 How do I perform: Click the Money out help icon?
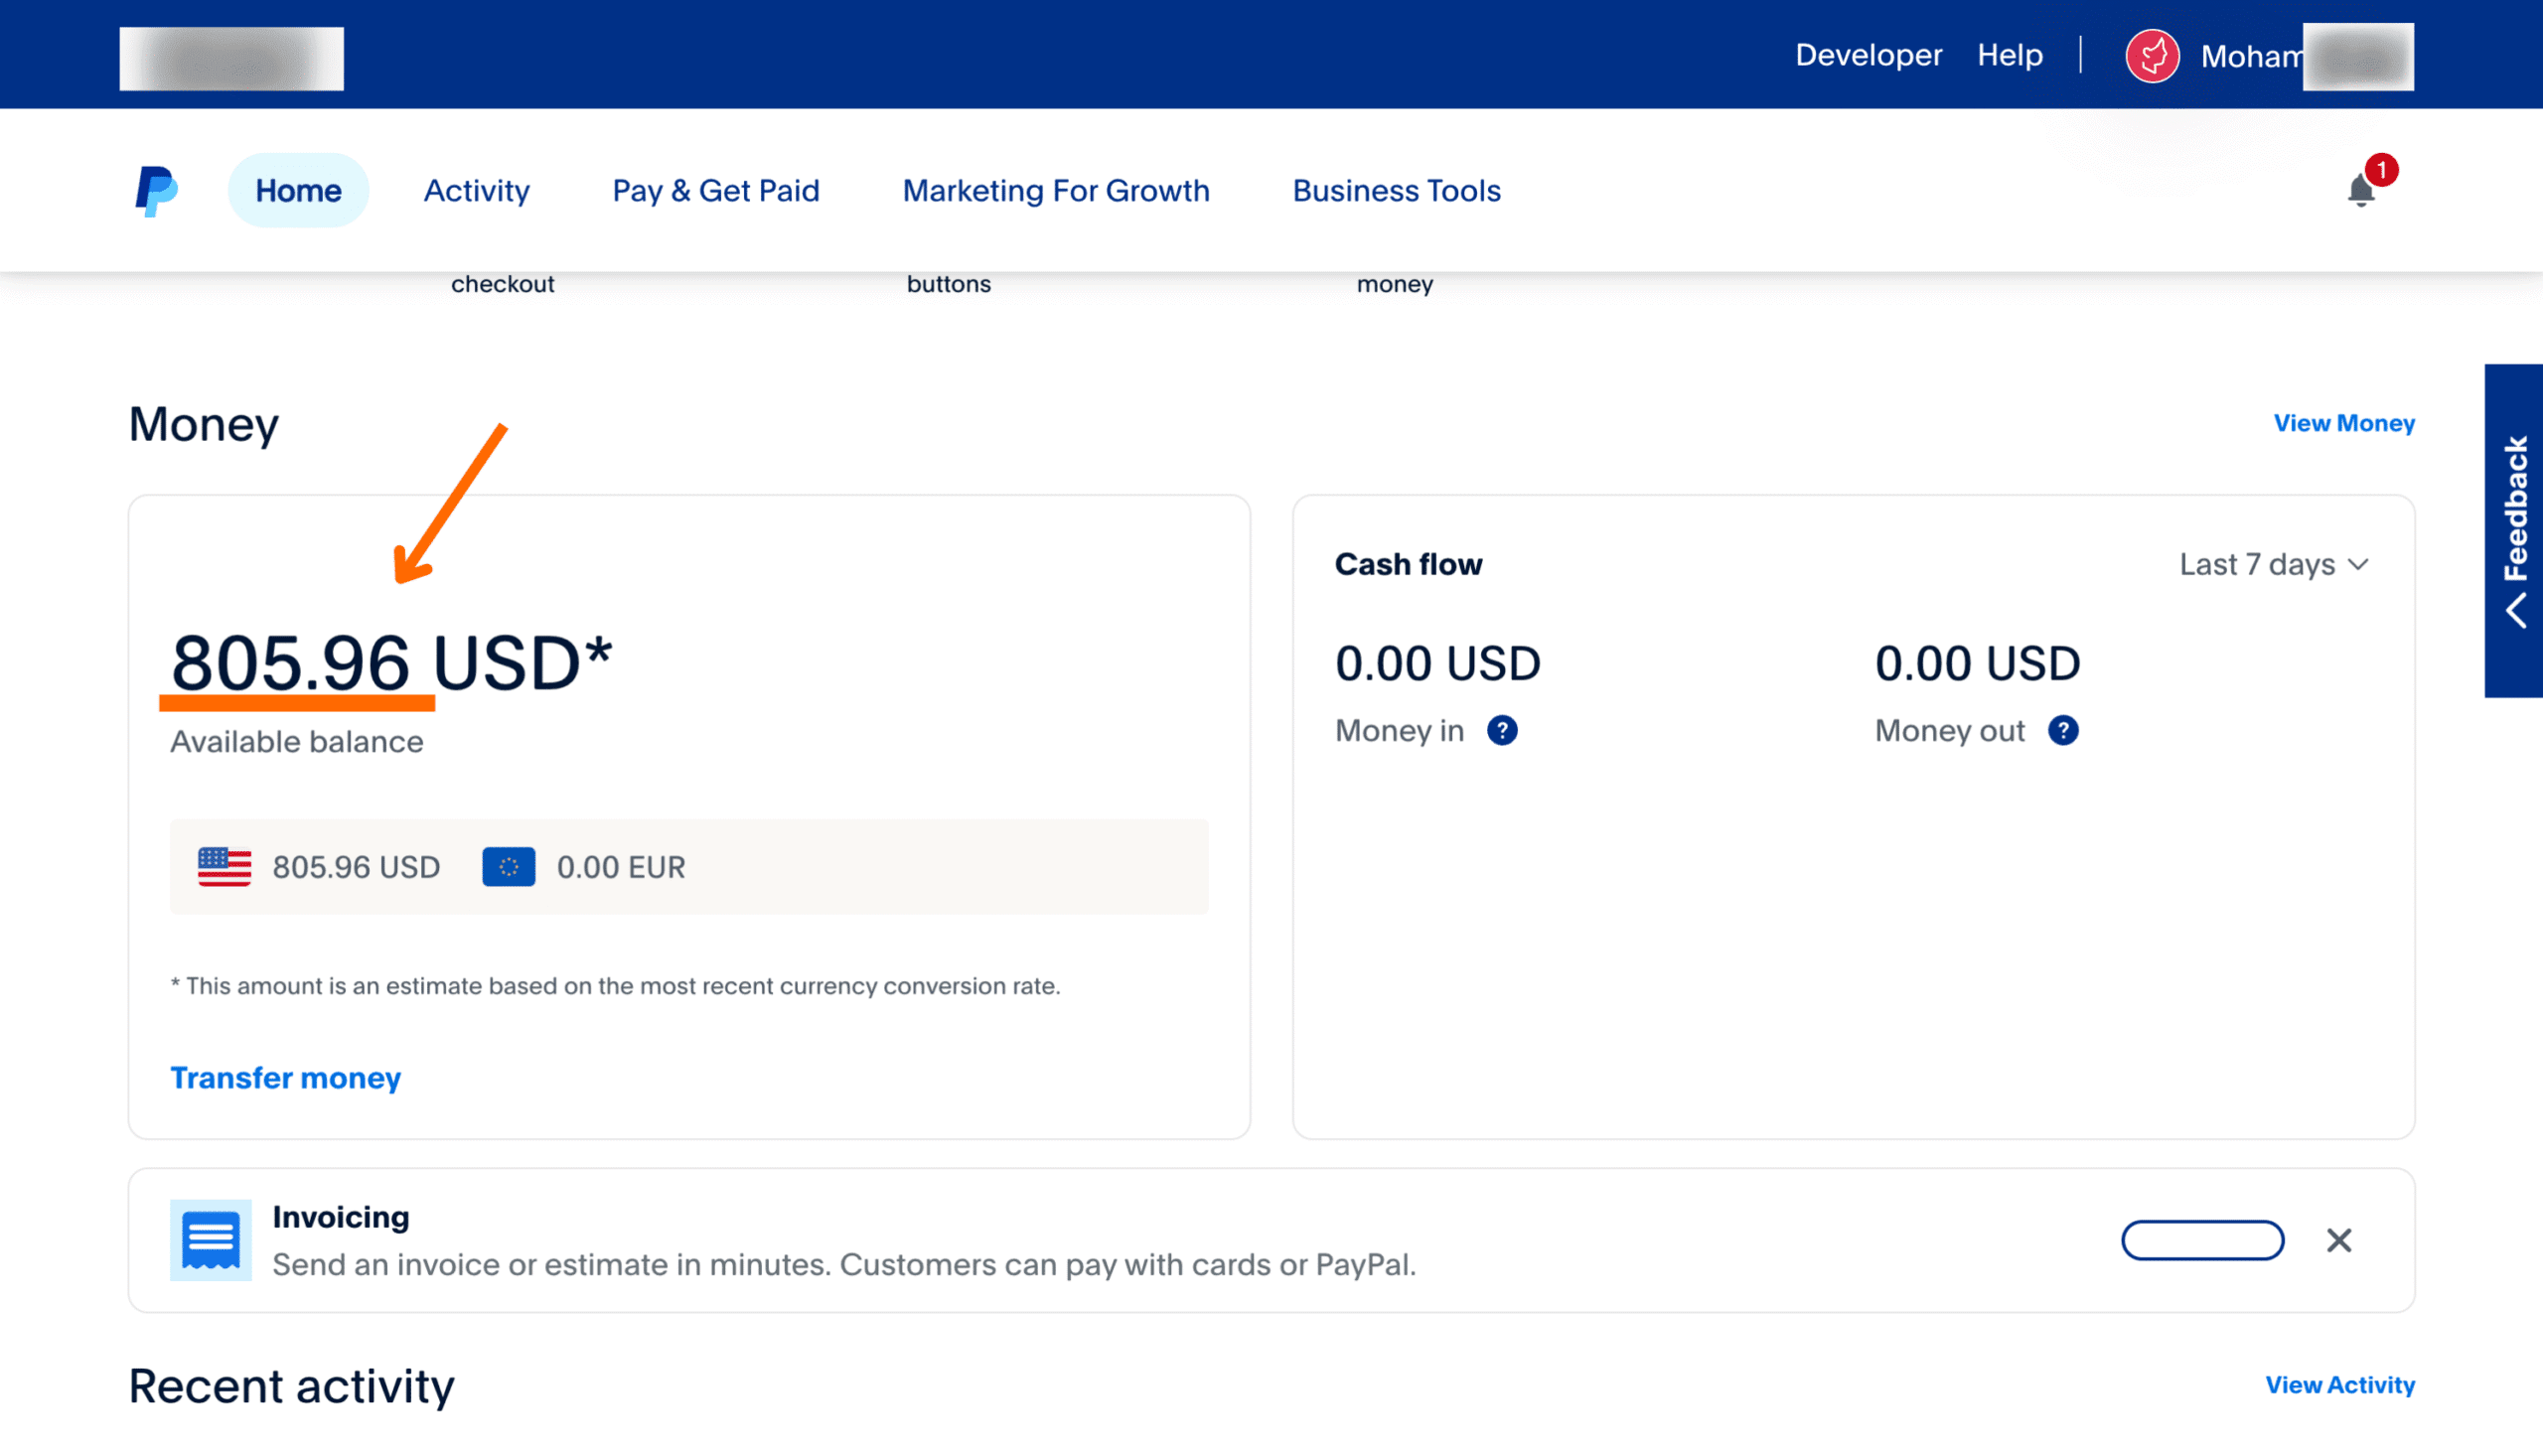[2062, 731]
